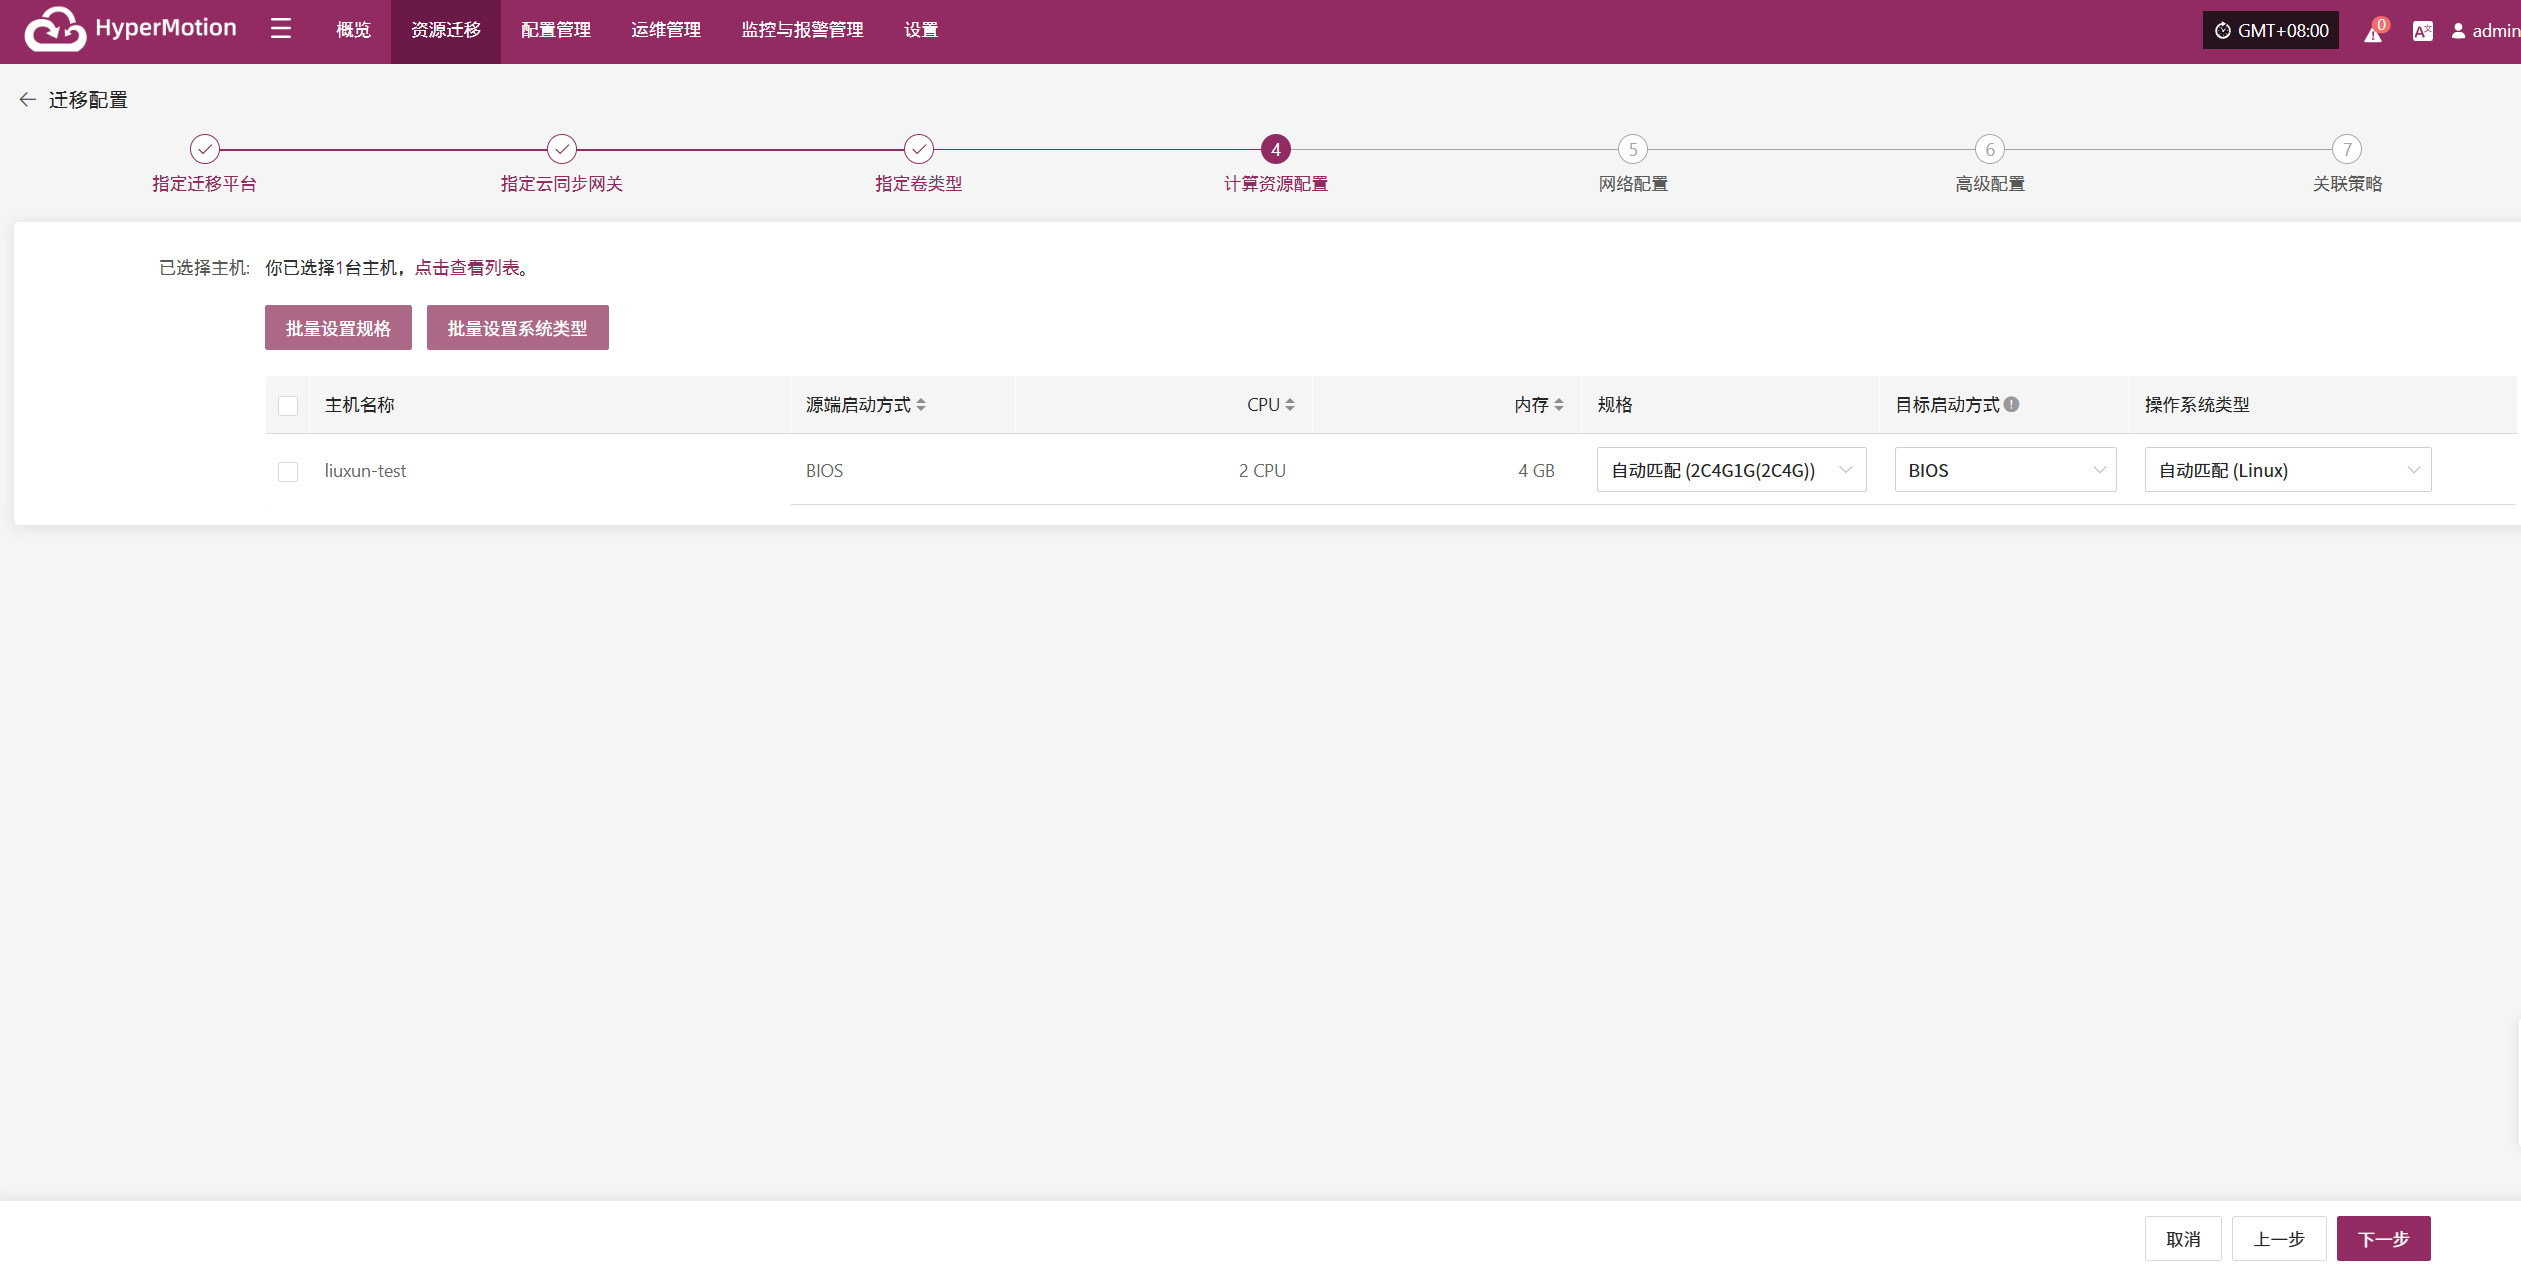Click the HyperMotion cloud logo
The image size is (2521, 1271).
tap(55, 29)
